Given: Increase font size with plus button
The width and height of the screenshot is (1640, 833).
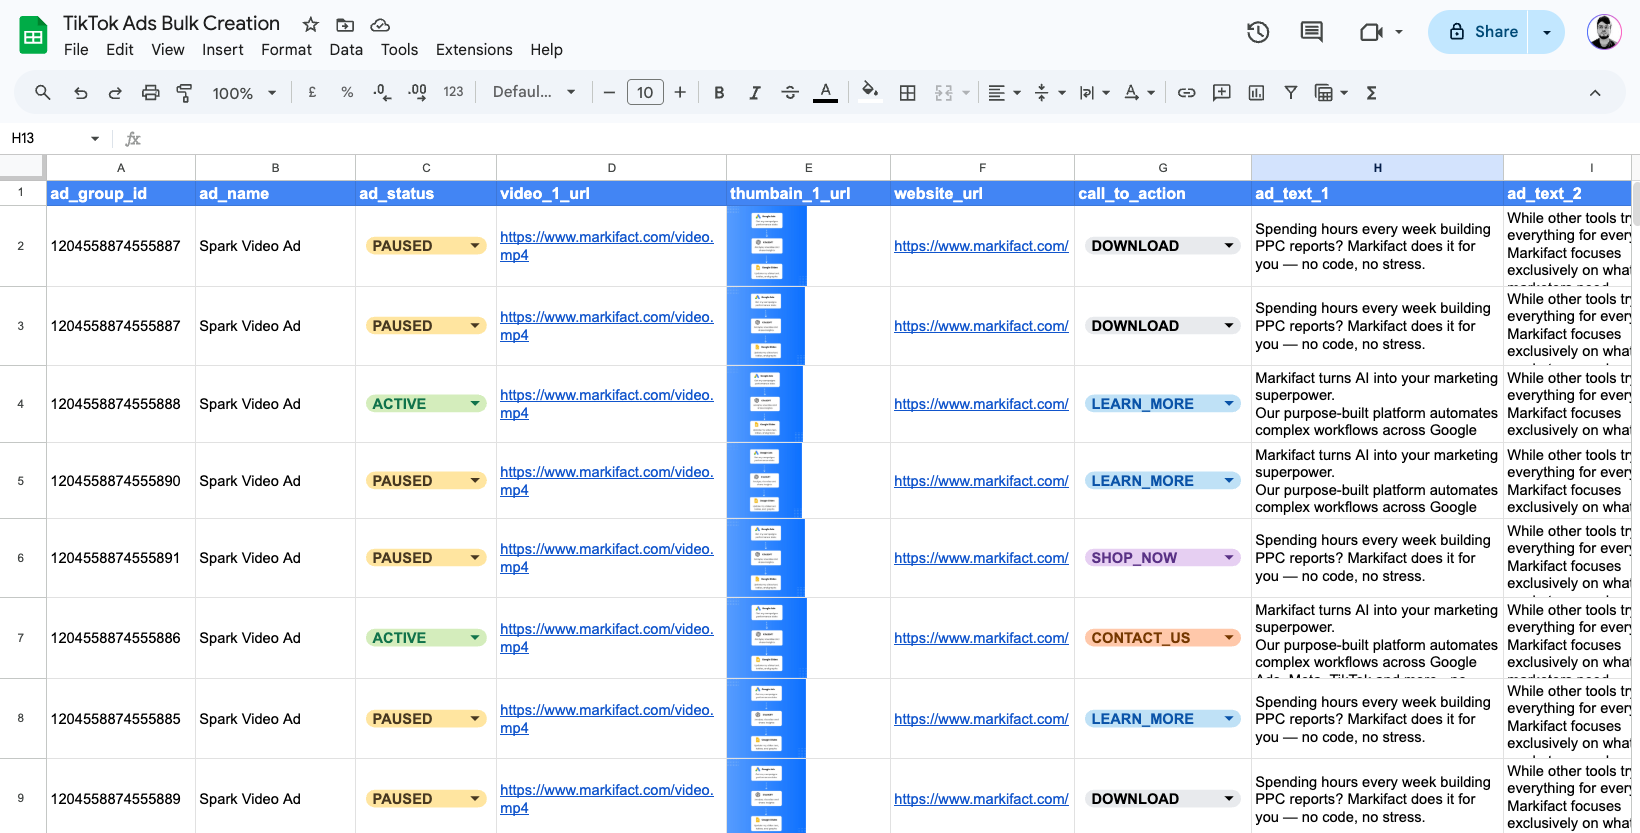Looking at the screenshot, I should [680, 92].
